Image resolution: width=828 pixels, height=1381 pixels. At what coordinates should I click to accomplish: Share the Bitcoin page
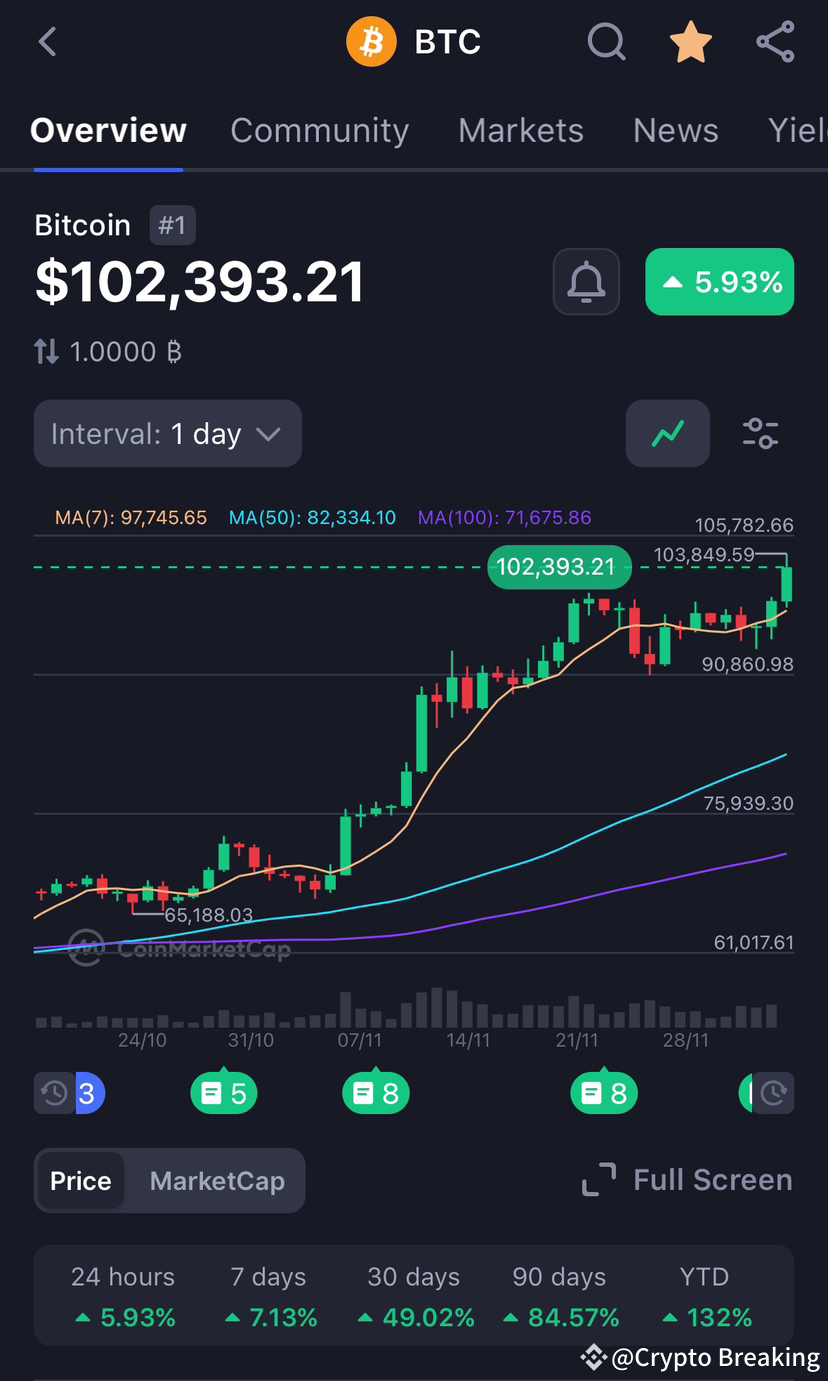[x=775, y=41]
